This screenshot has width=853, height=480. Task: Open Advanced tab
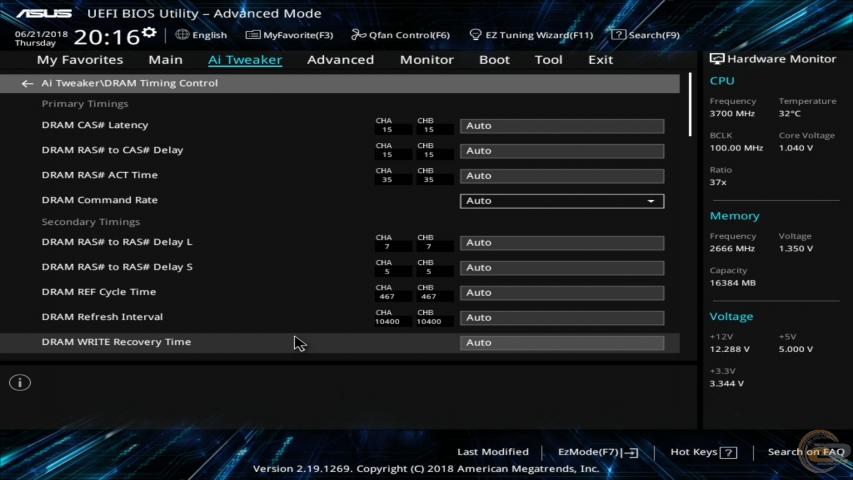click(x=341, y=60)
